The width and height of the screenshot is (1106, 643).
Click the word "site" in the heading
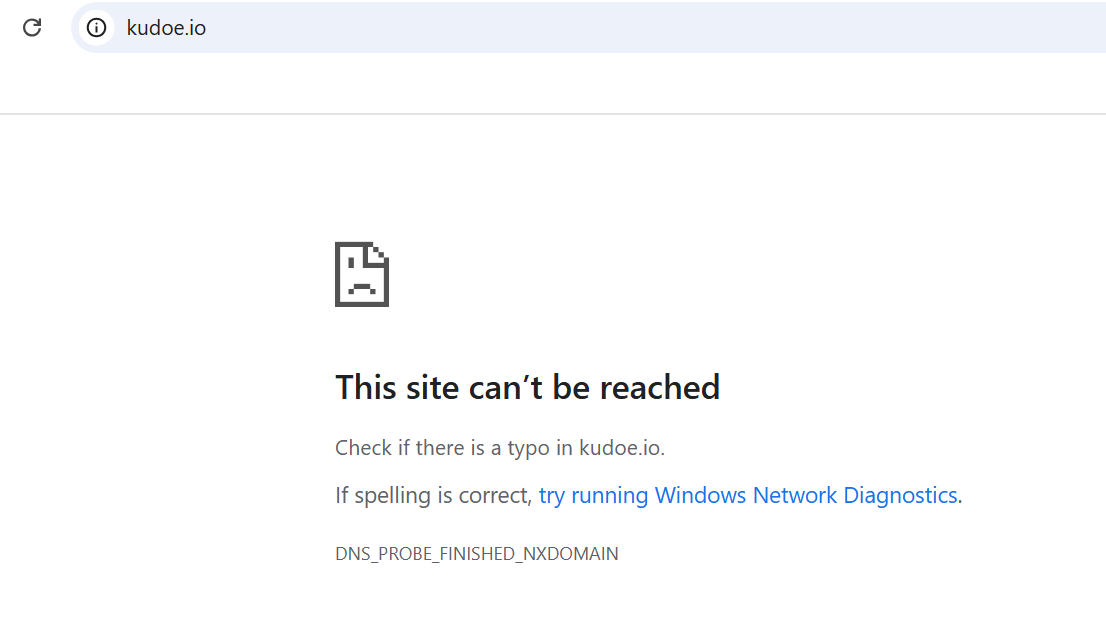434,387
